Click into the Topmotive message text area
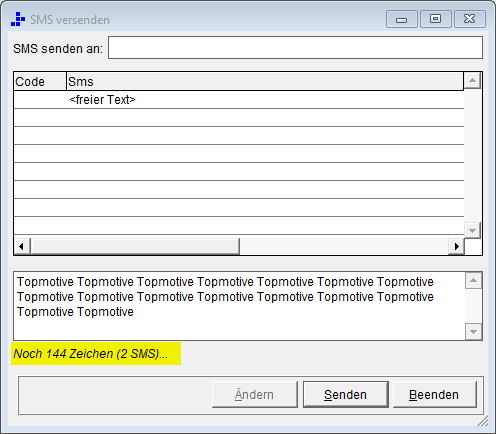This screenshot has width=496, height=434. tap(239, 306)
